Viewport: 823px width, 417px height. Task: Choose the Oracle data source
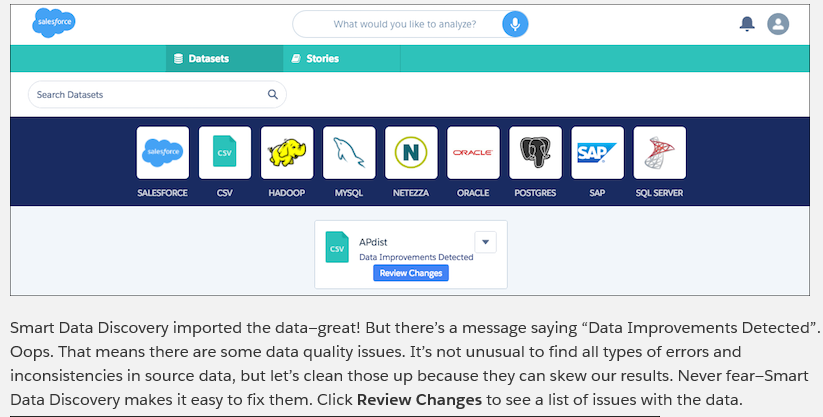(x=473, y=153)
